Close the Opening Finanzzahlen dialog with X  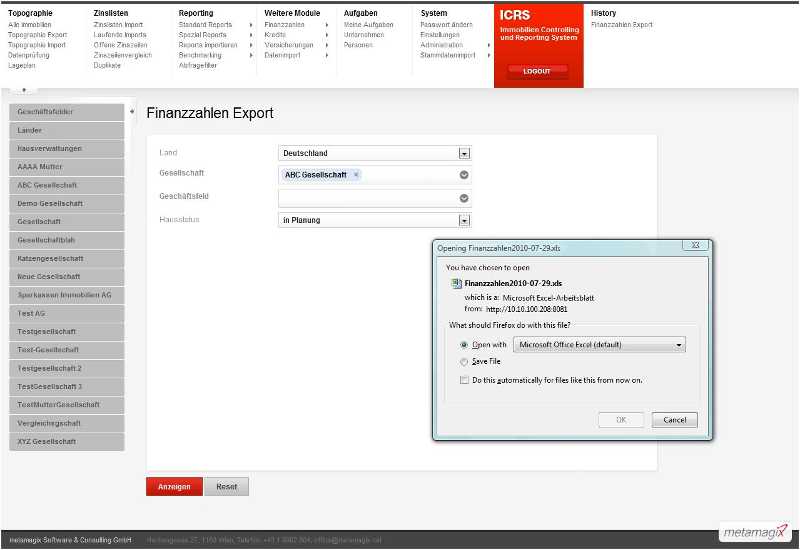pyautogui.click(x=695, y=245)
